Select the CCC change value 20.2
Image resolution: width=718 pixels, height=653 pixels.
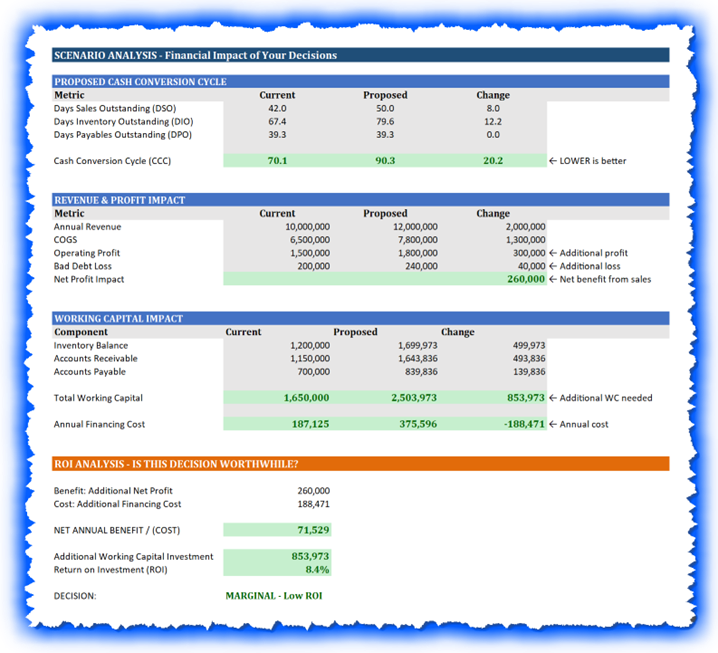pos(492,160)
